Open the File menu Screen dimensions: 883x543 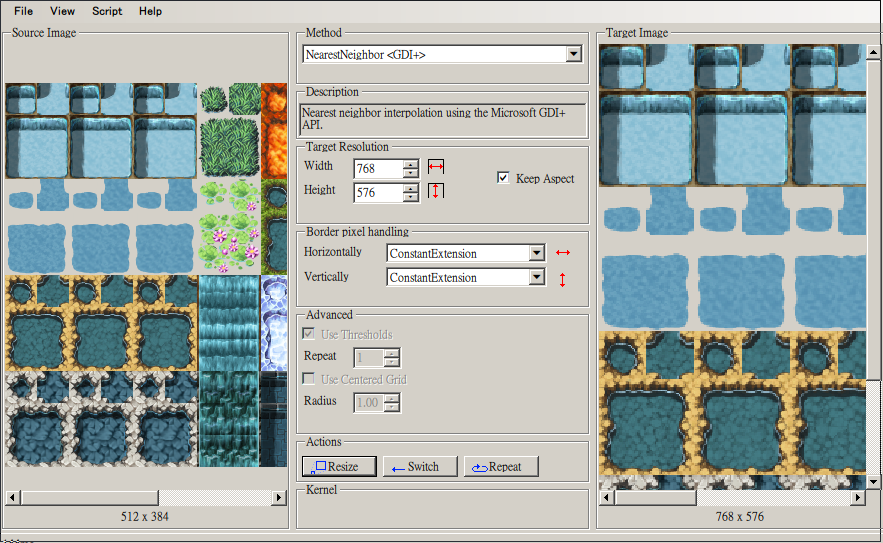23,11
